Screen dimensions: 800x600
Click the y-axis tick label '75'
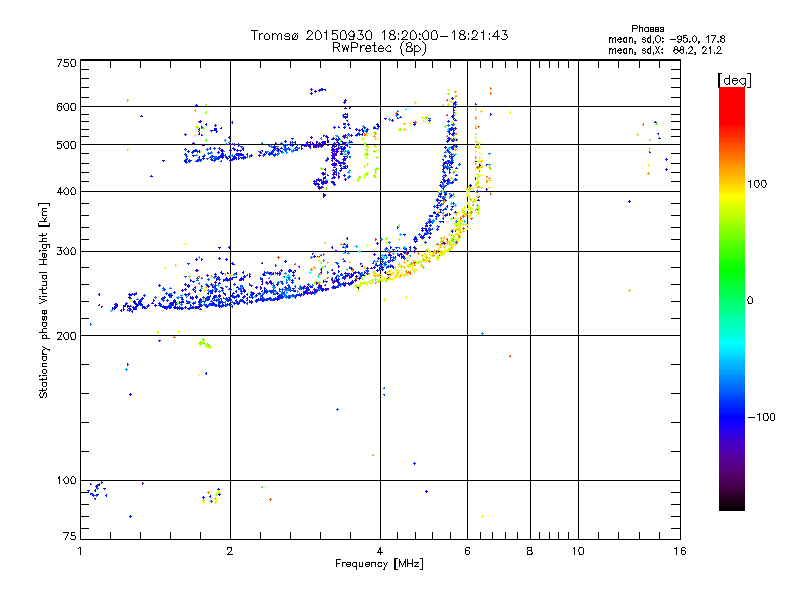[70, 536]
